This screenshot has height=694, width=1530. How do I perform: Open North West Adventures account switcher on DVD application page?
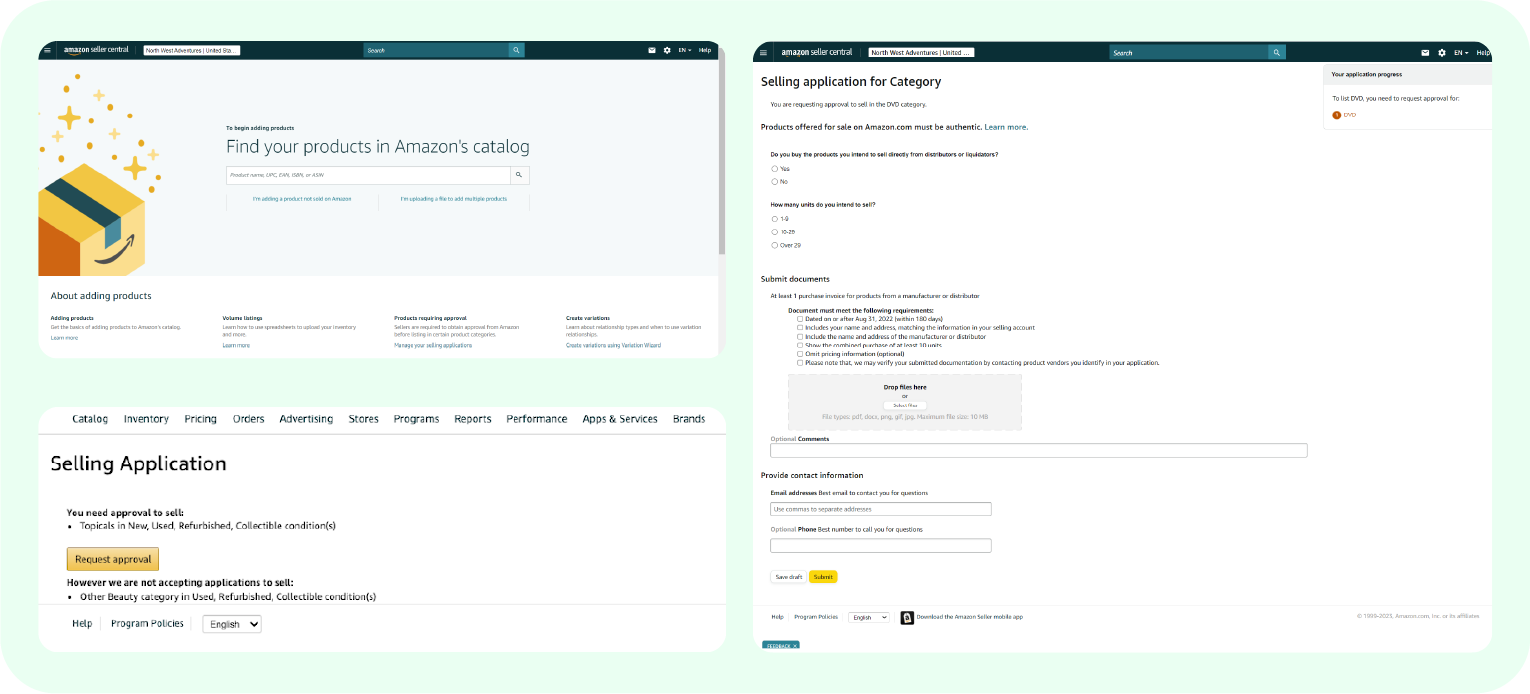[x=921, y=52]
